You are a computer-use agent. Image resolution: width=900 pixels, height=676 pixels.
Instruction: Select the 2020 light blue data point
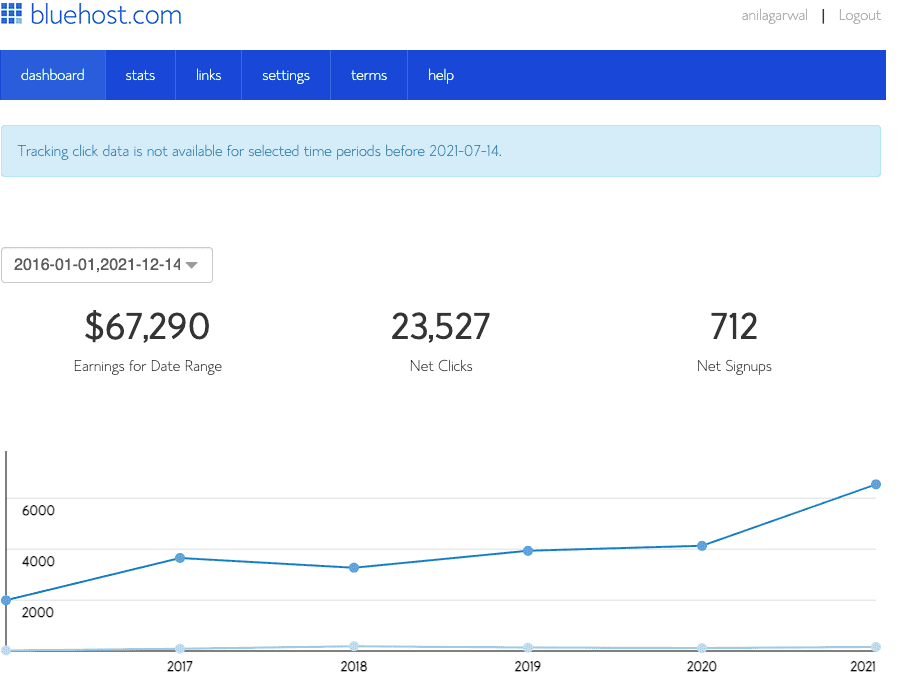(x=702, y=648)
